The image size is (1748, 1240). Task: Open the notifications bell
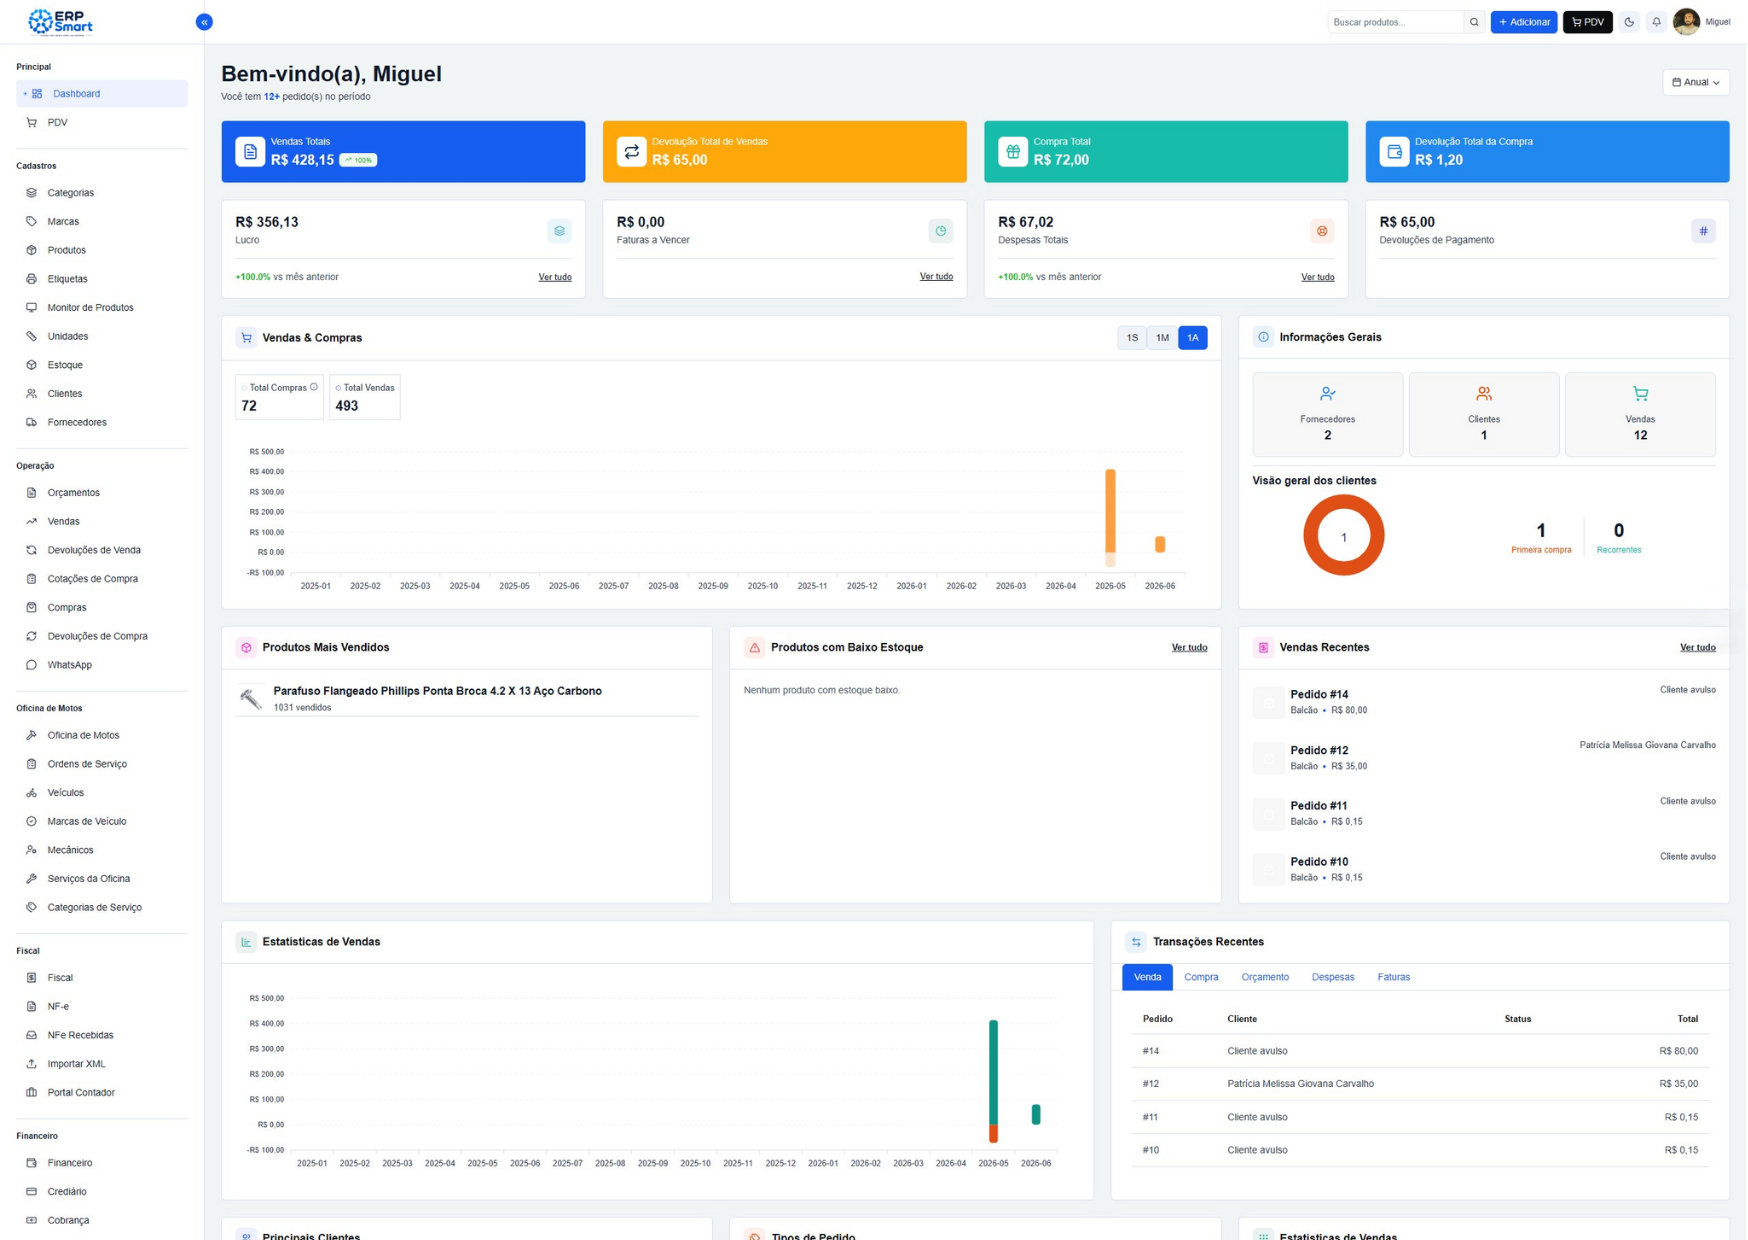click(1656, 22)
